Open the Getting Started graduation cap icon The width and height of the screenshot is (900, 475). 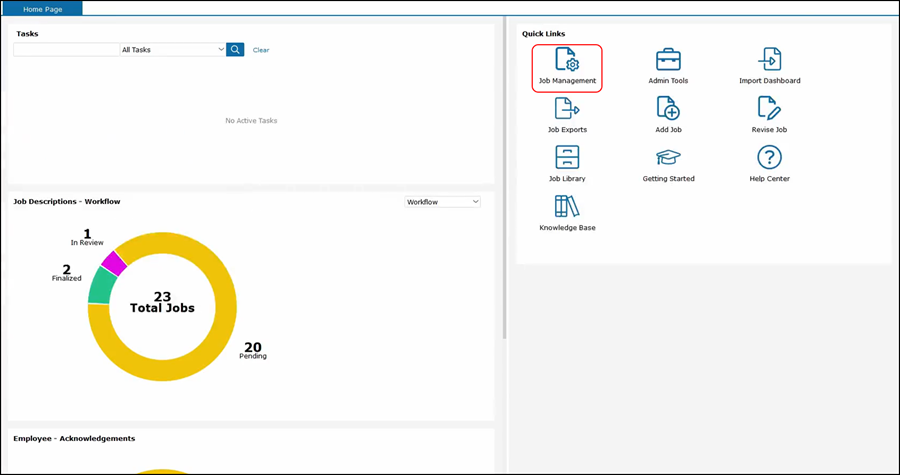(668, 158)
